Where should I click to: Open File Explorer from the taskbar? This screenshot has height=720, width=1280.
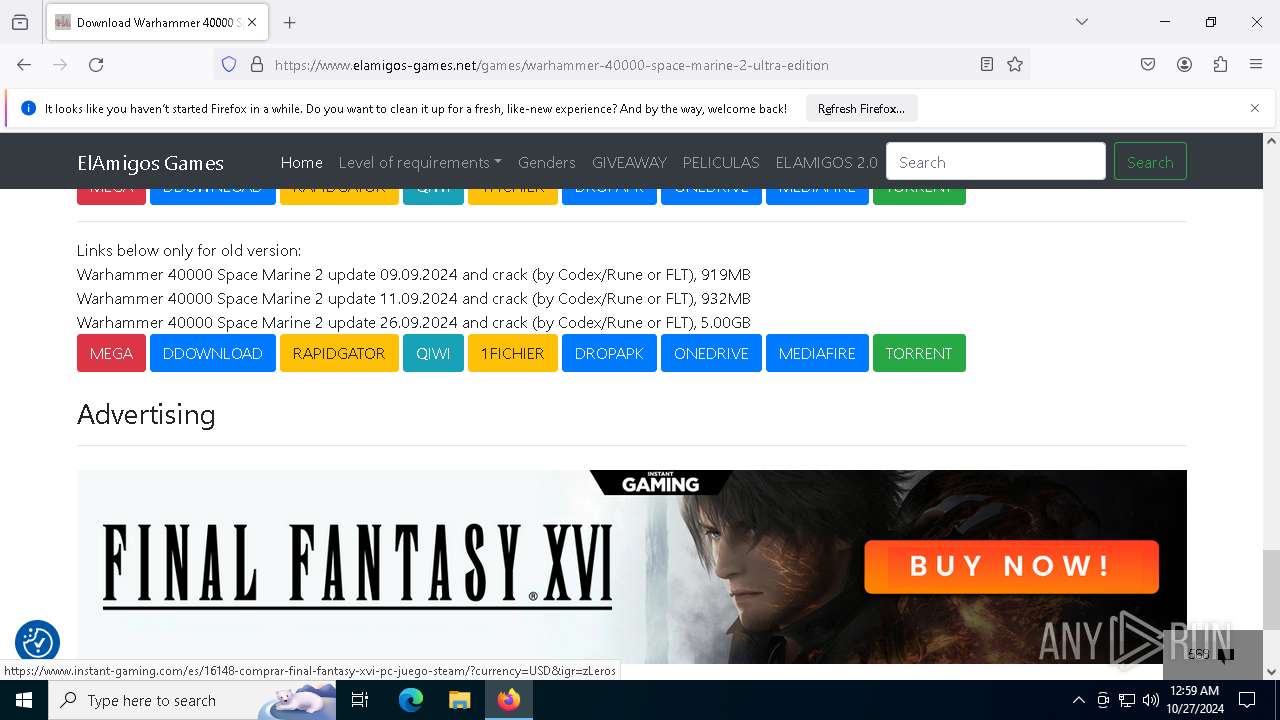click(459, 700)
